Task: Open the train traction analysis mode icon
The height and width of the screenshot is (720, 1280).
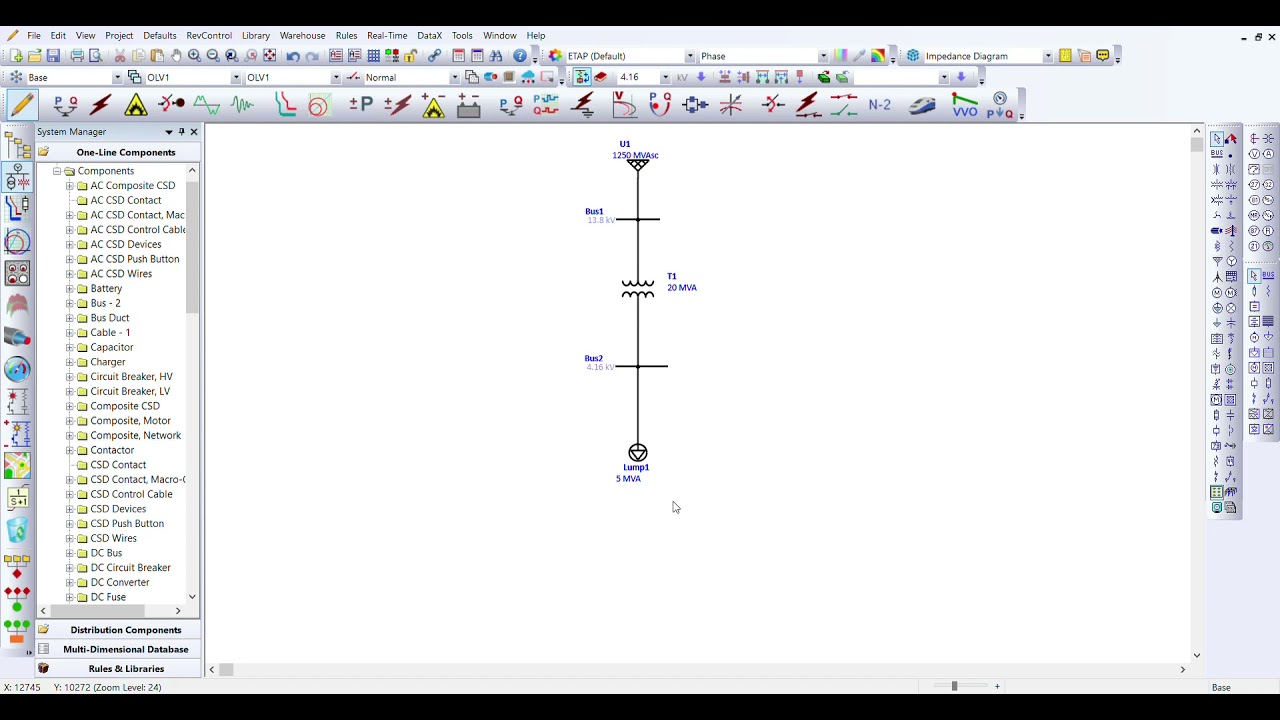Action: point(922,105)
